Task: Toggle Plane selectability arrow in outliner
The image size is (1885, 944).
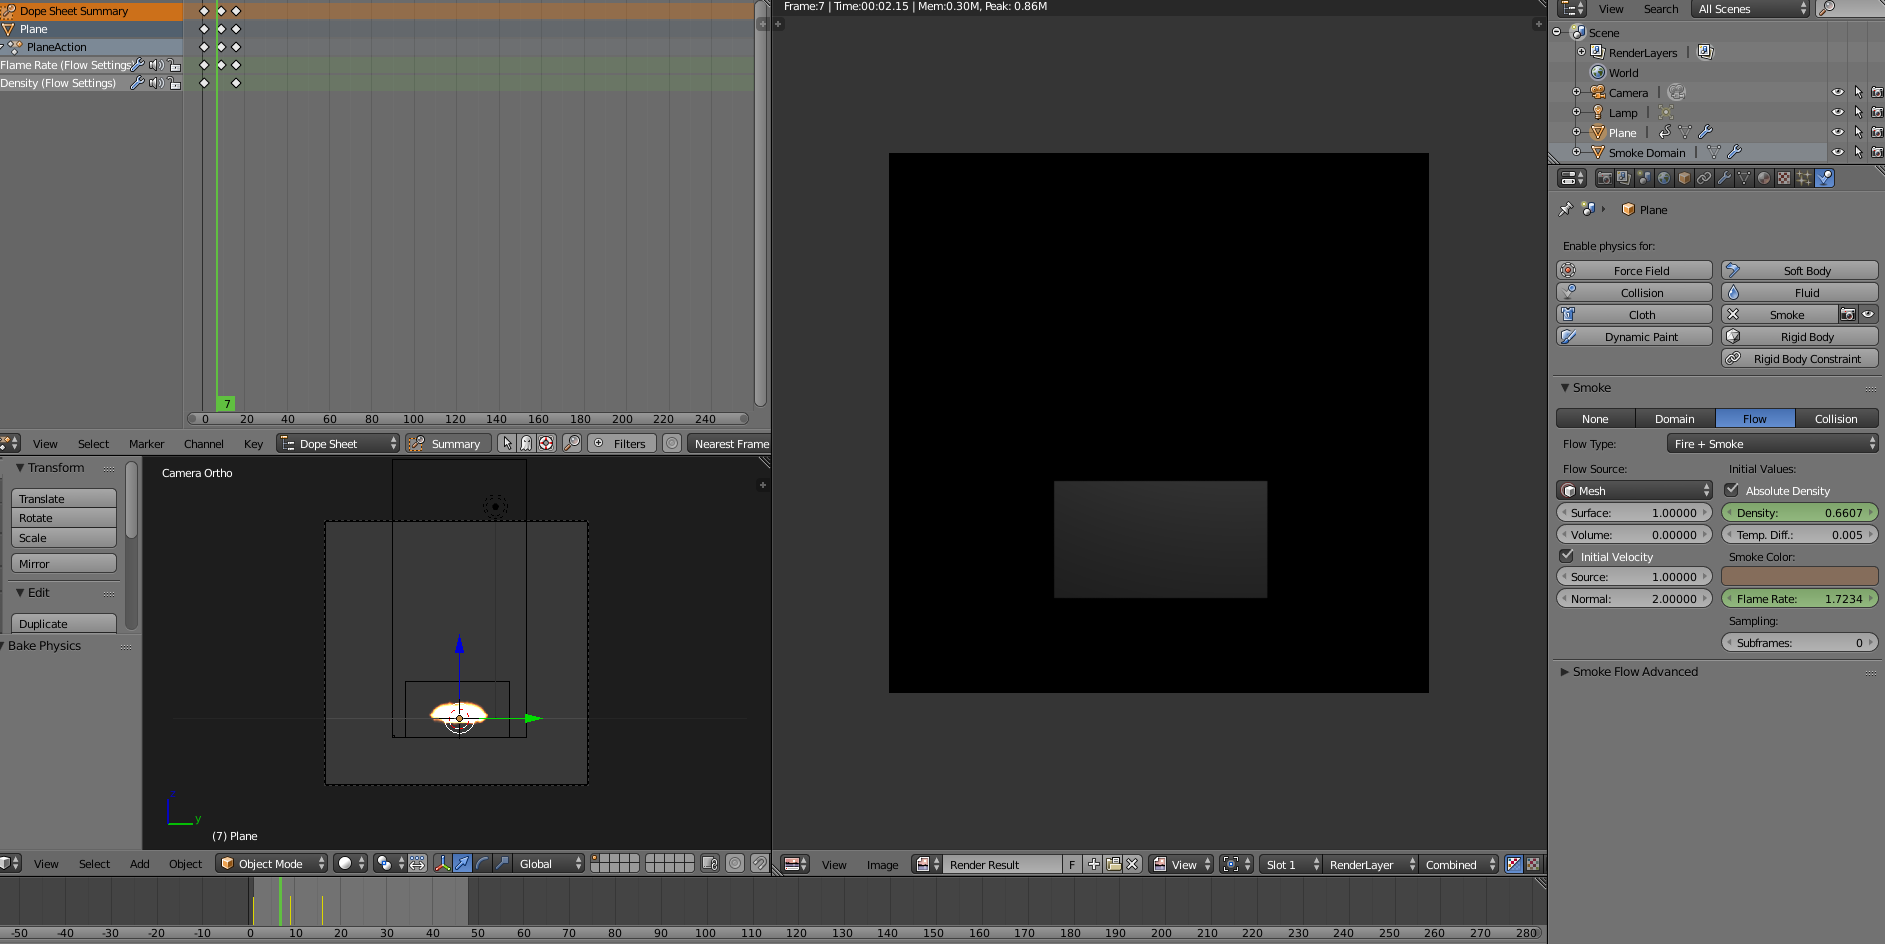Action: click(x=1858, y=132)
